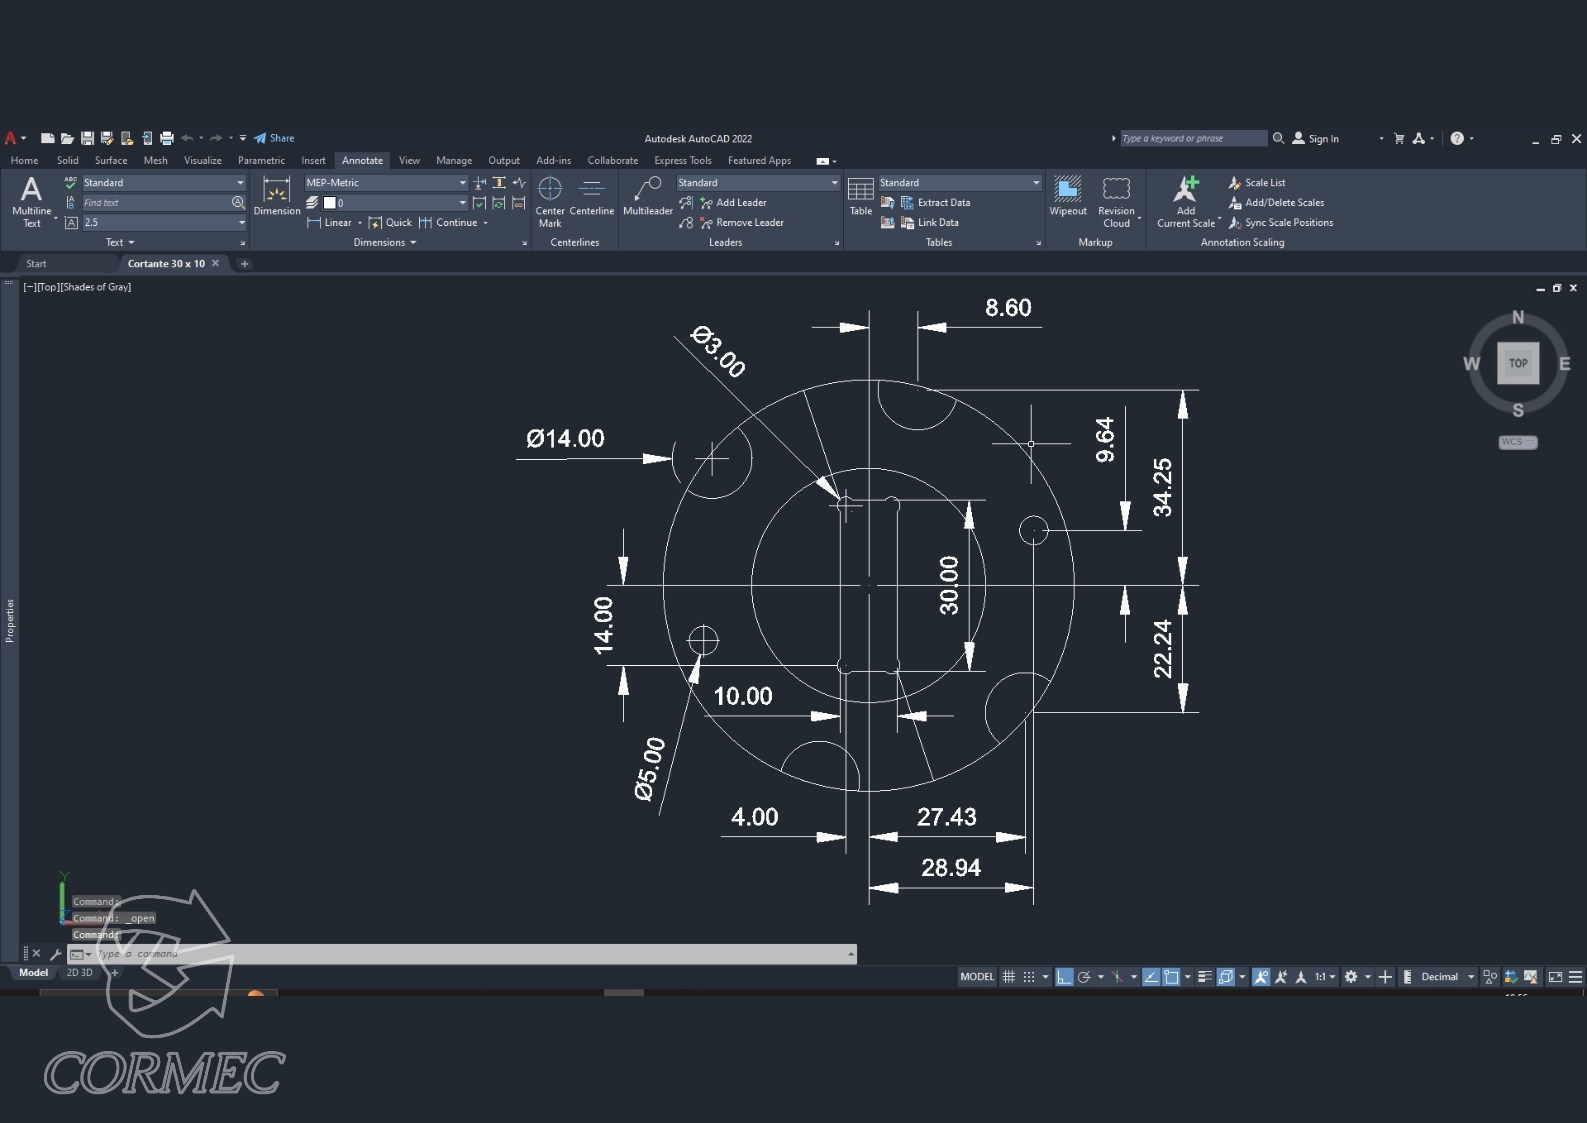Activate the Multileader tool
1587x1123 pixels.
click(647, 196)
